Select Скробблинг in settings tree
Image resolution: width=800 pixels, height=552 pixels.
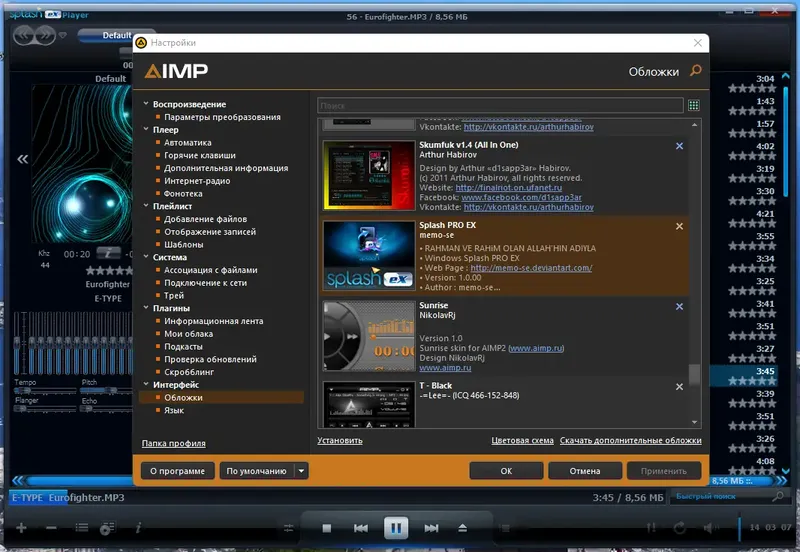189,372
